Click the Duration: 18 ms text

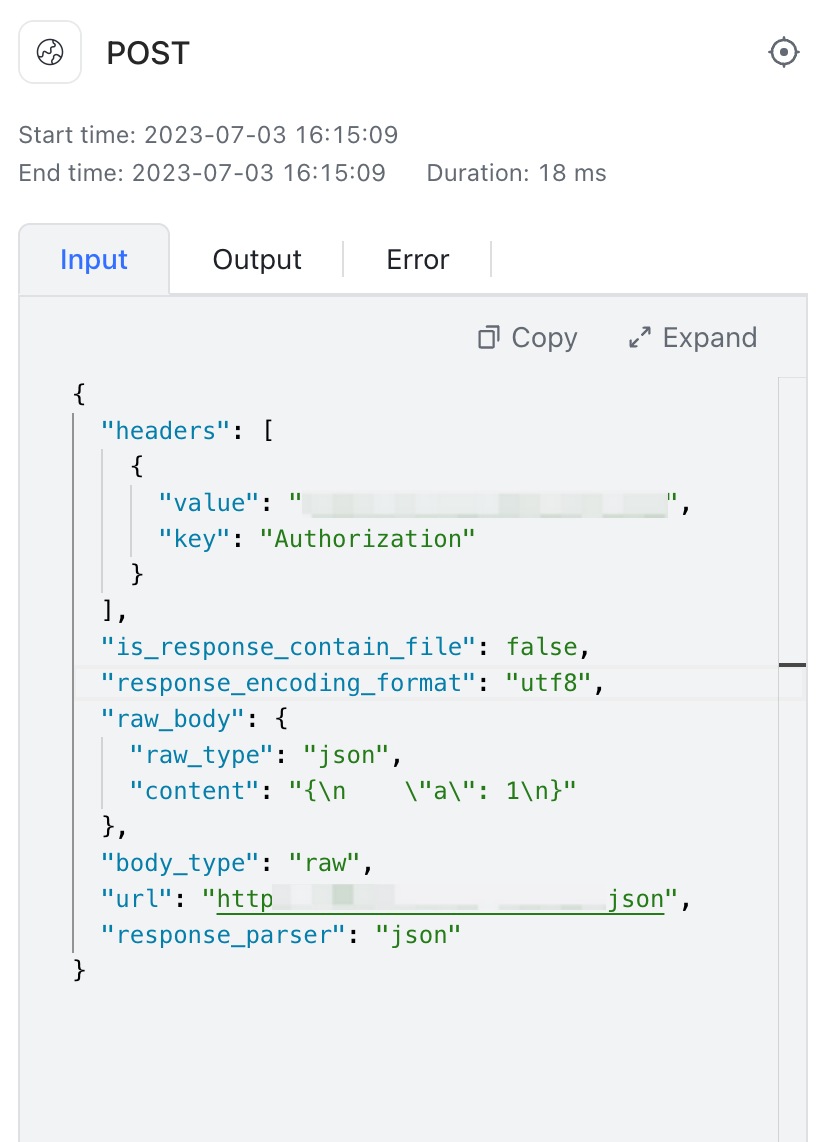click(516, 172)
